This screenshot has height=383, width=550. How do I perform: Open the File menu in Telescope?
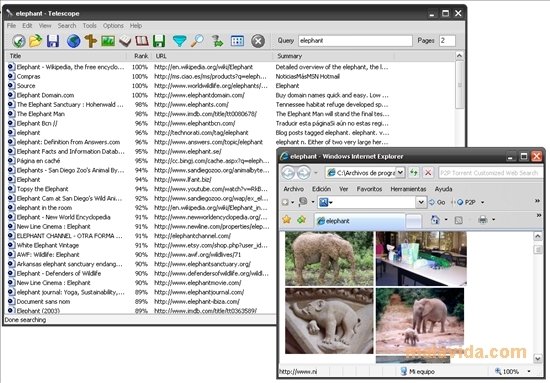[x=11, y=26]
